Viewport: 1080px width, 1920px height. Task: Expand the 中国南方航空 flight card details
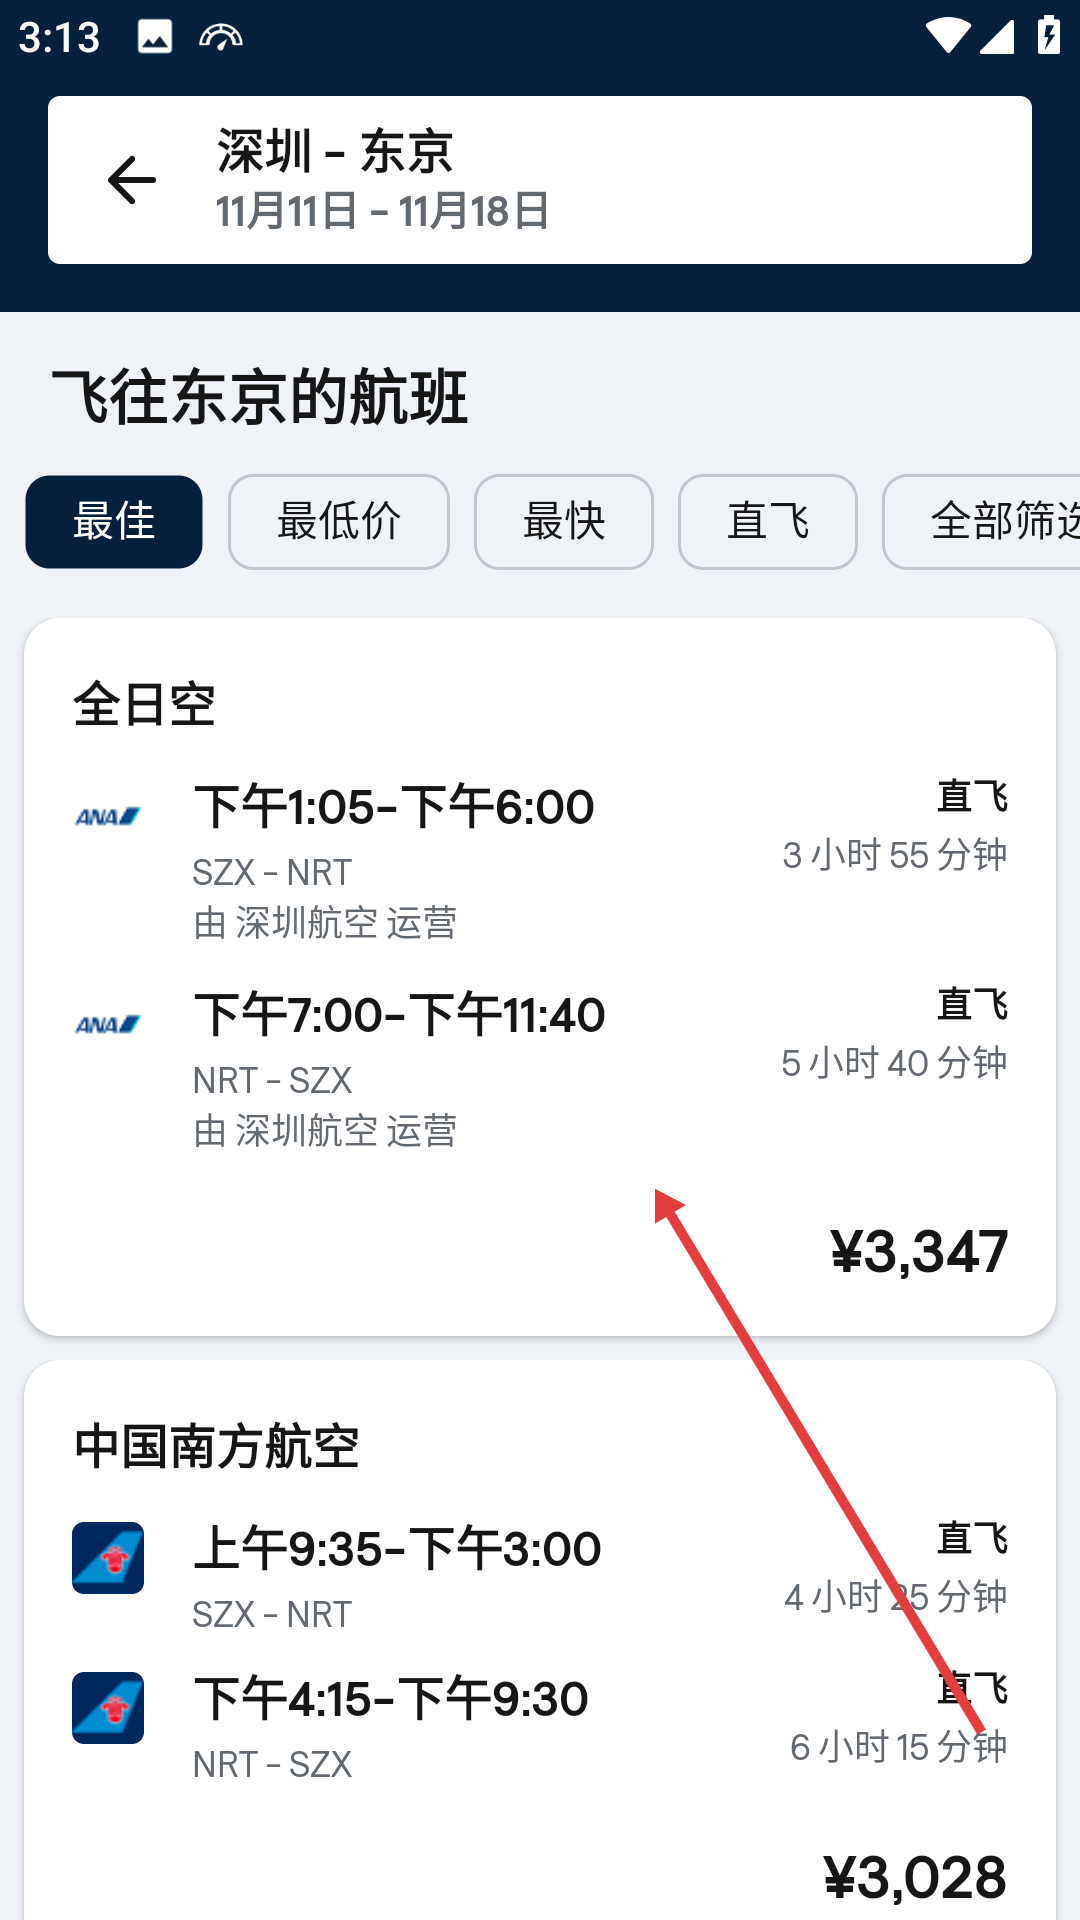click(540, 1640)
